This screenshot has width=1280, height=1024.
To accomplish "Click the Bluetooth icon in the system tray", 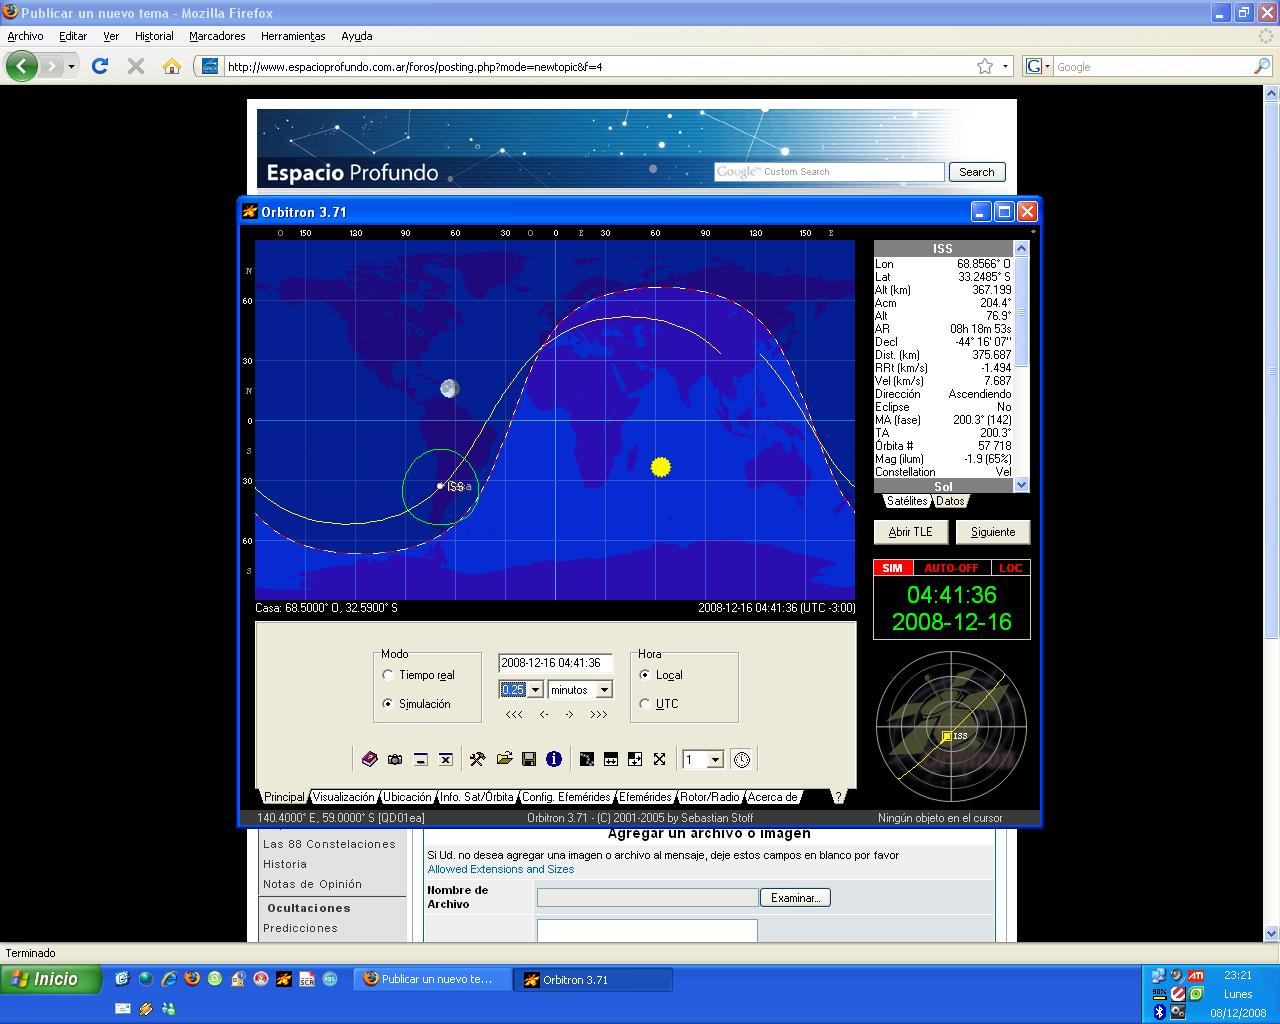I will (x=1160, y=1012).
